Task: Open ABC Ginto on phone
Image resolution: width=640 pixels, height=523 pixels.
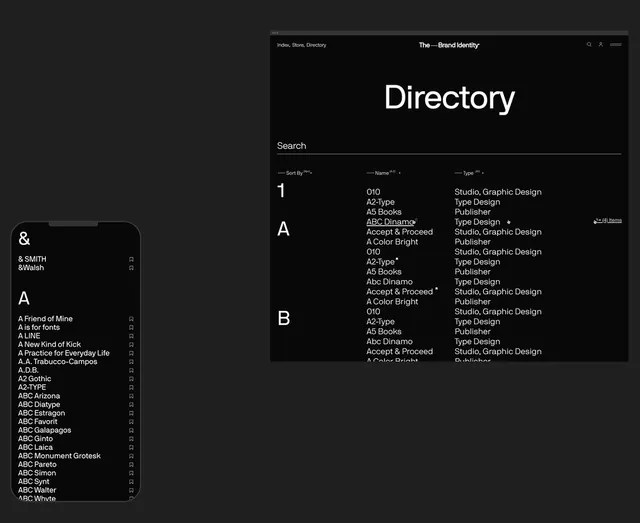Action: point(36,439)
